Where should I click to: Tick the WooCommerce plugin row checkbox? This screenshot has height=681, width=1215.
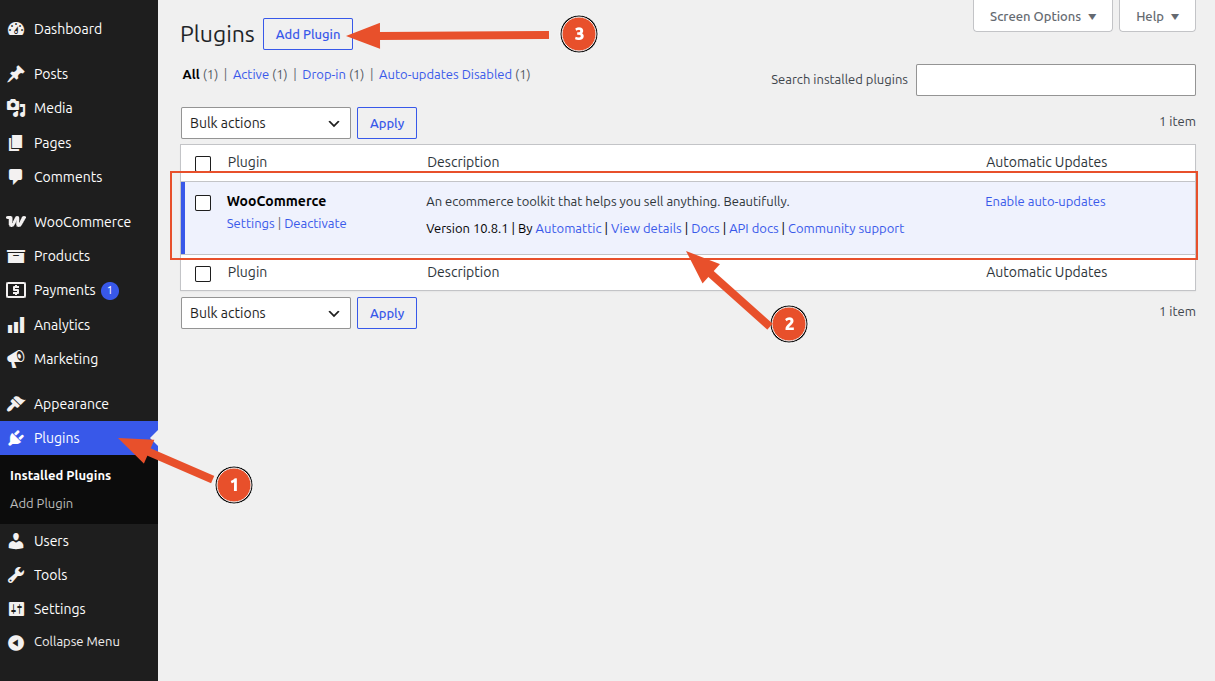tap(203, 203)
